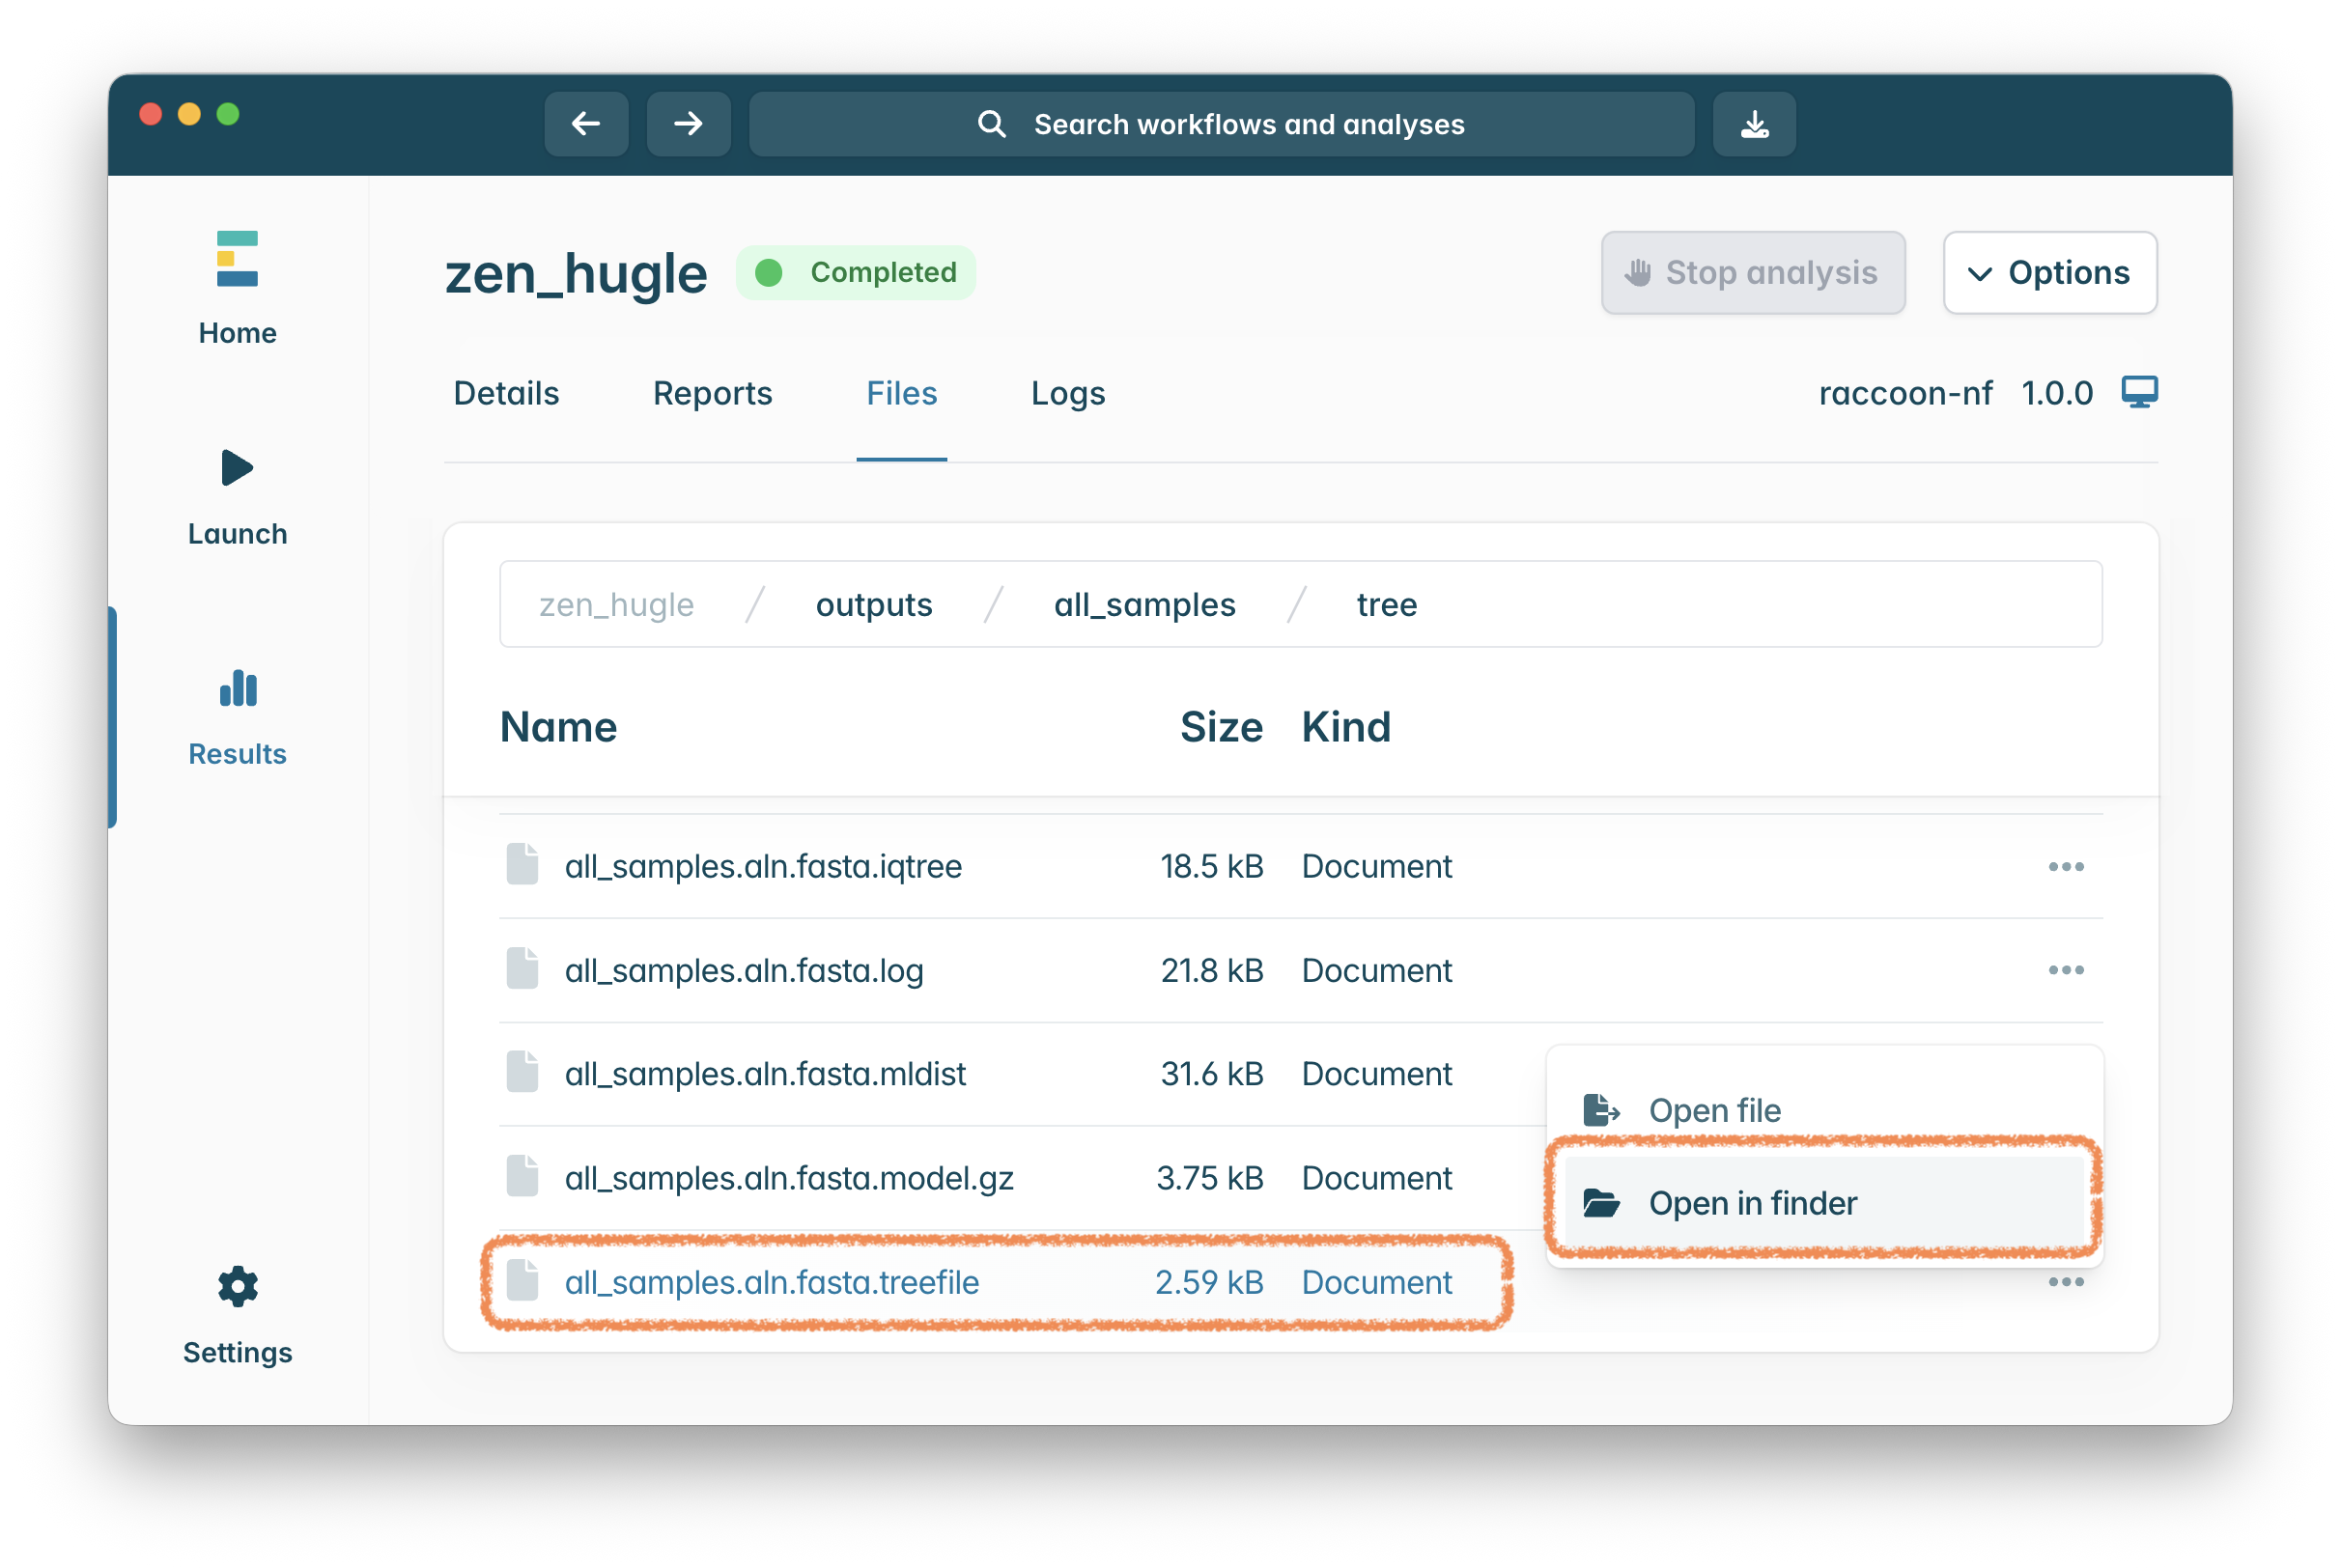Viewport: 2341px width, 1568px height.
Task: Click the back navigation arrow
Action: (x=586, y=124)
